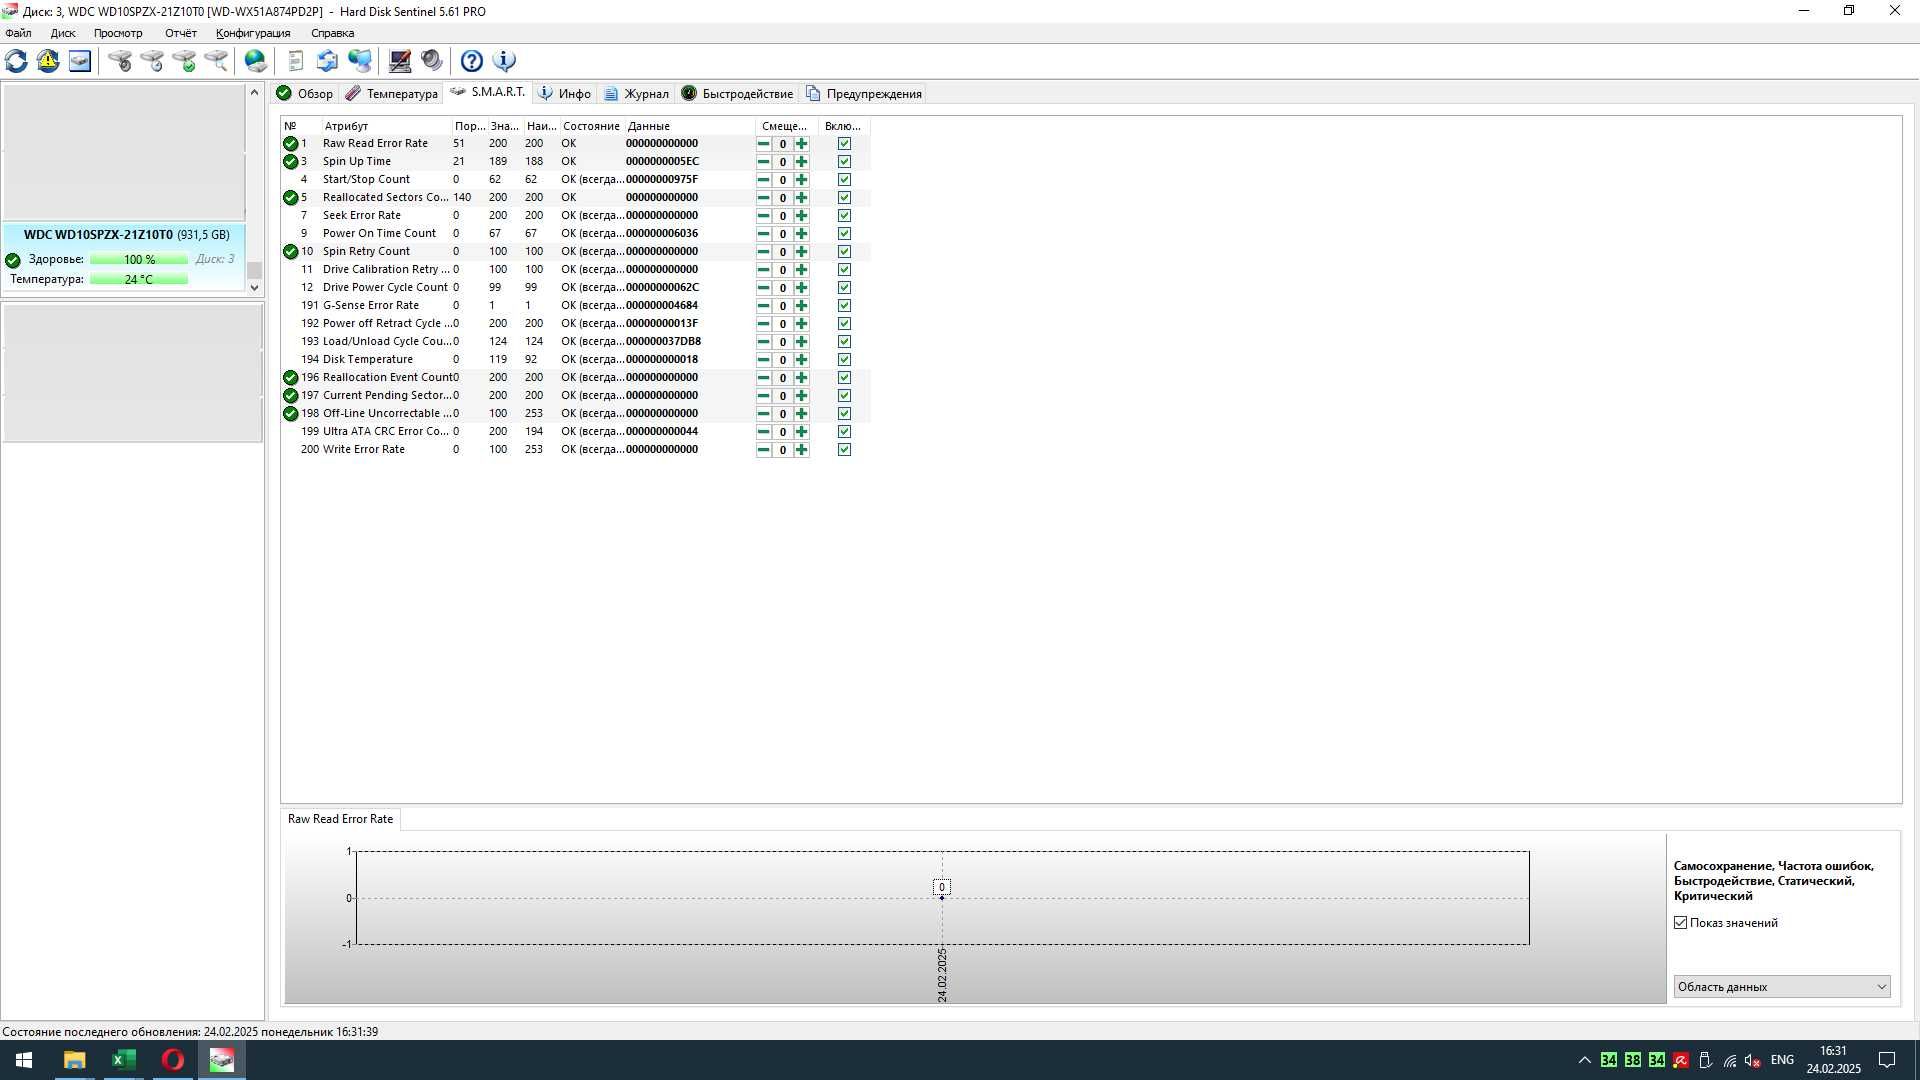Click the network computers toolbar icon
Image resolution: width=1920 pixels, height=1080 pixels.
click(359, 61)
